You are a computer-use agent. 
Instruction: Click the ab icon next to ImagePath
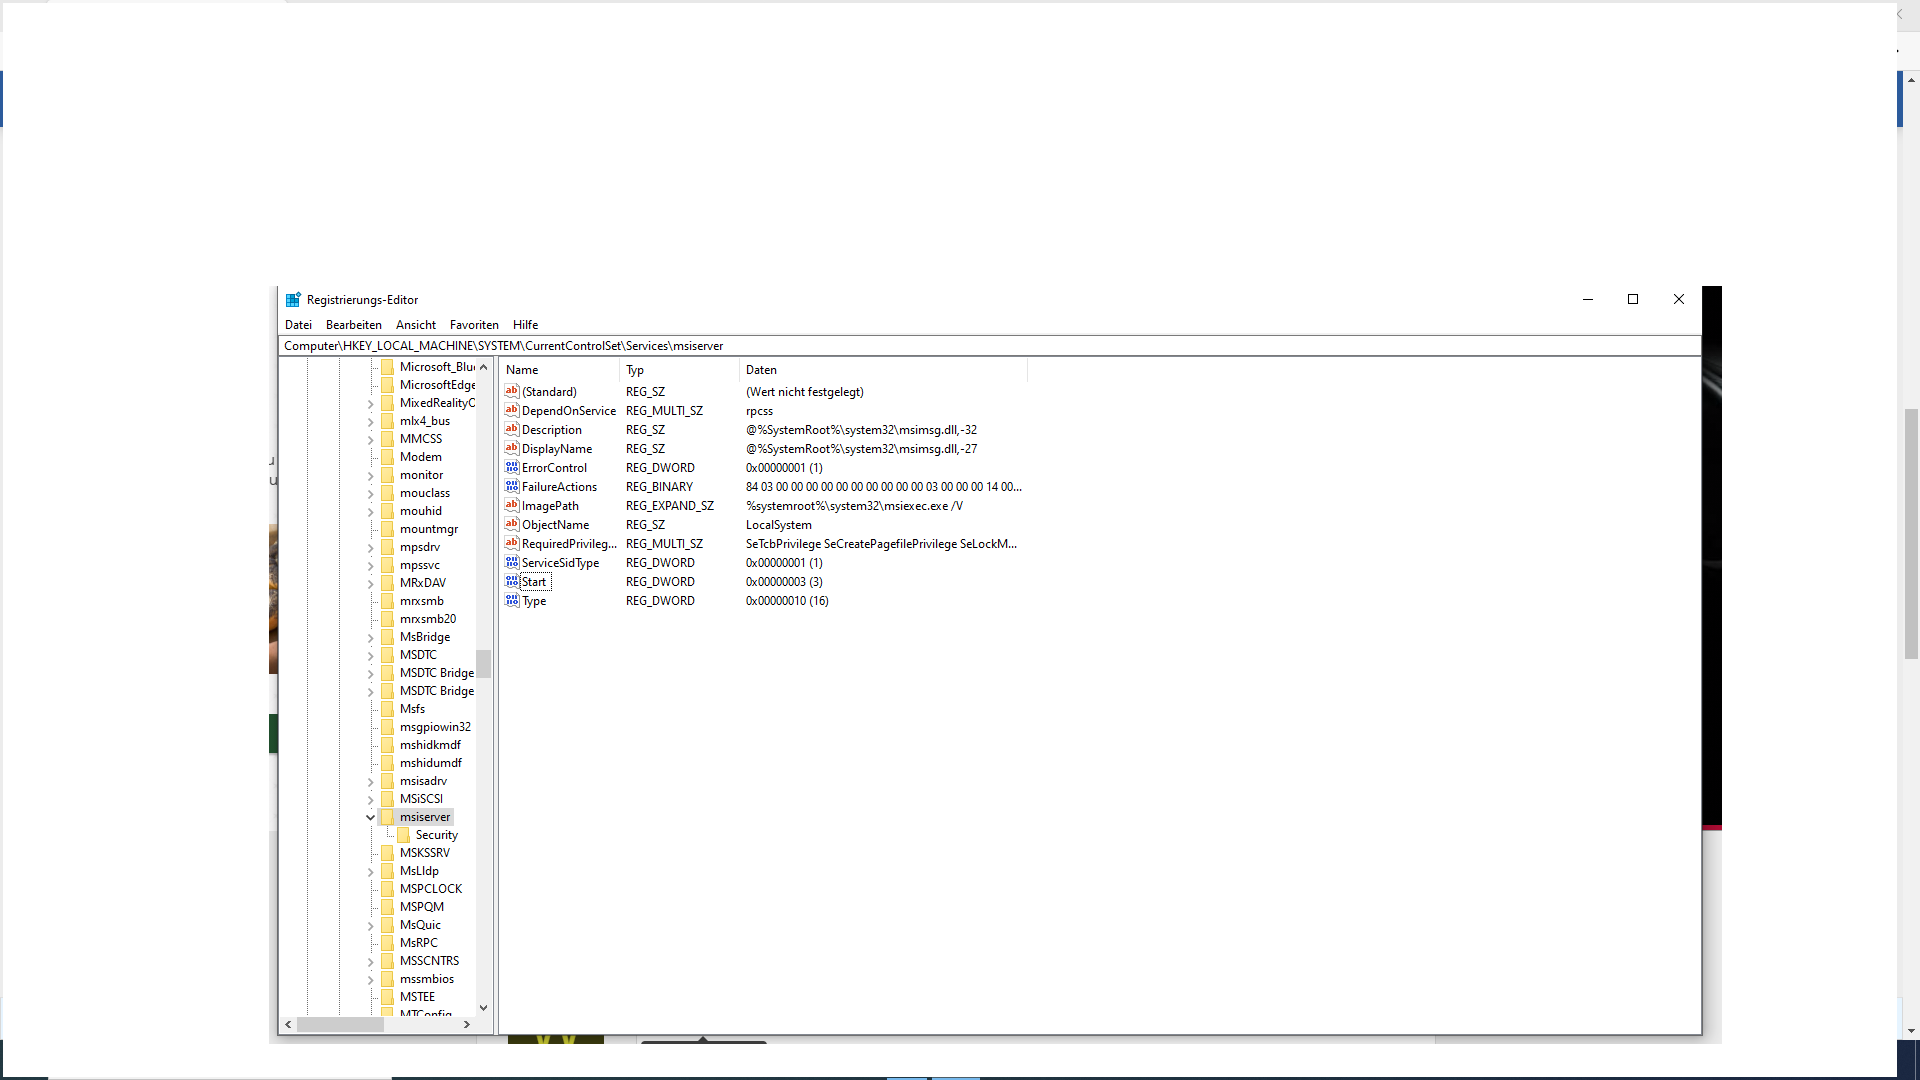511,505
